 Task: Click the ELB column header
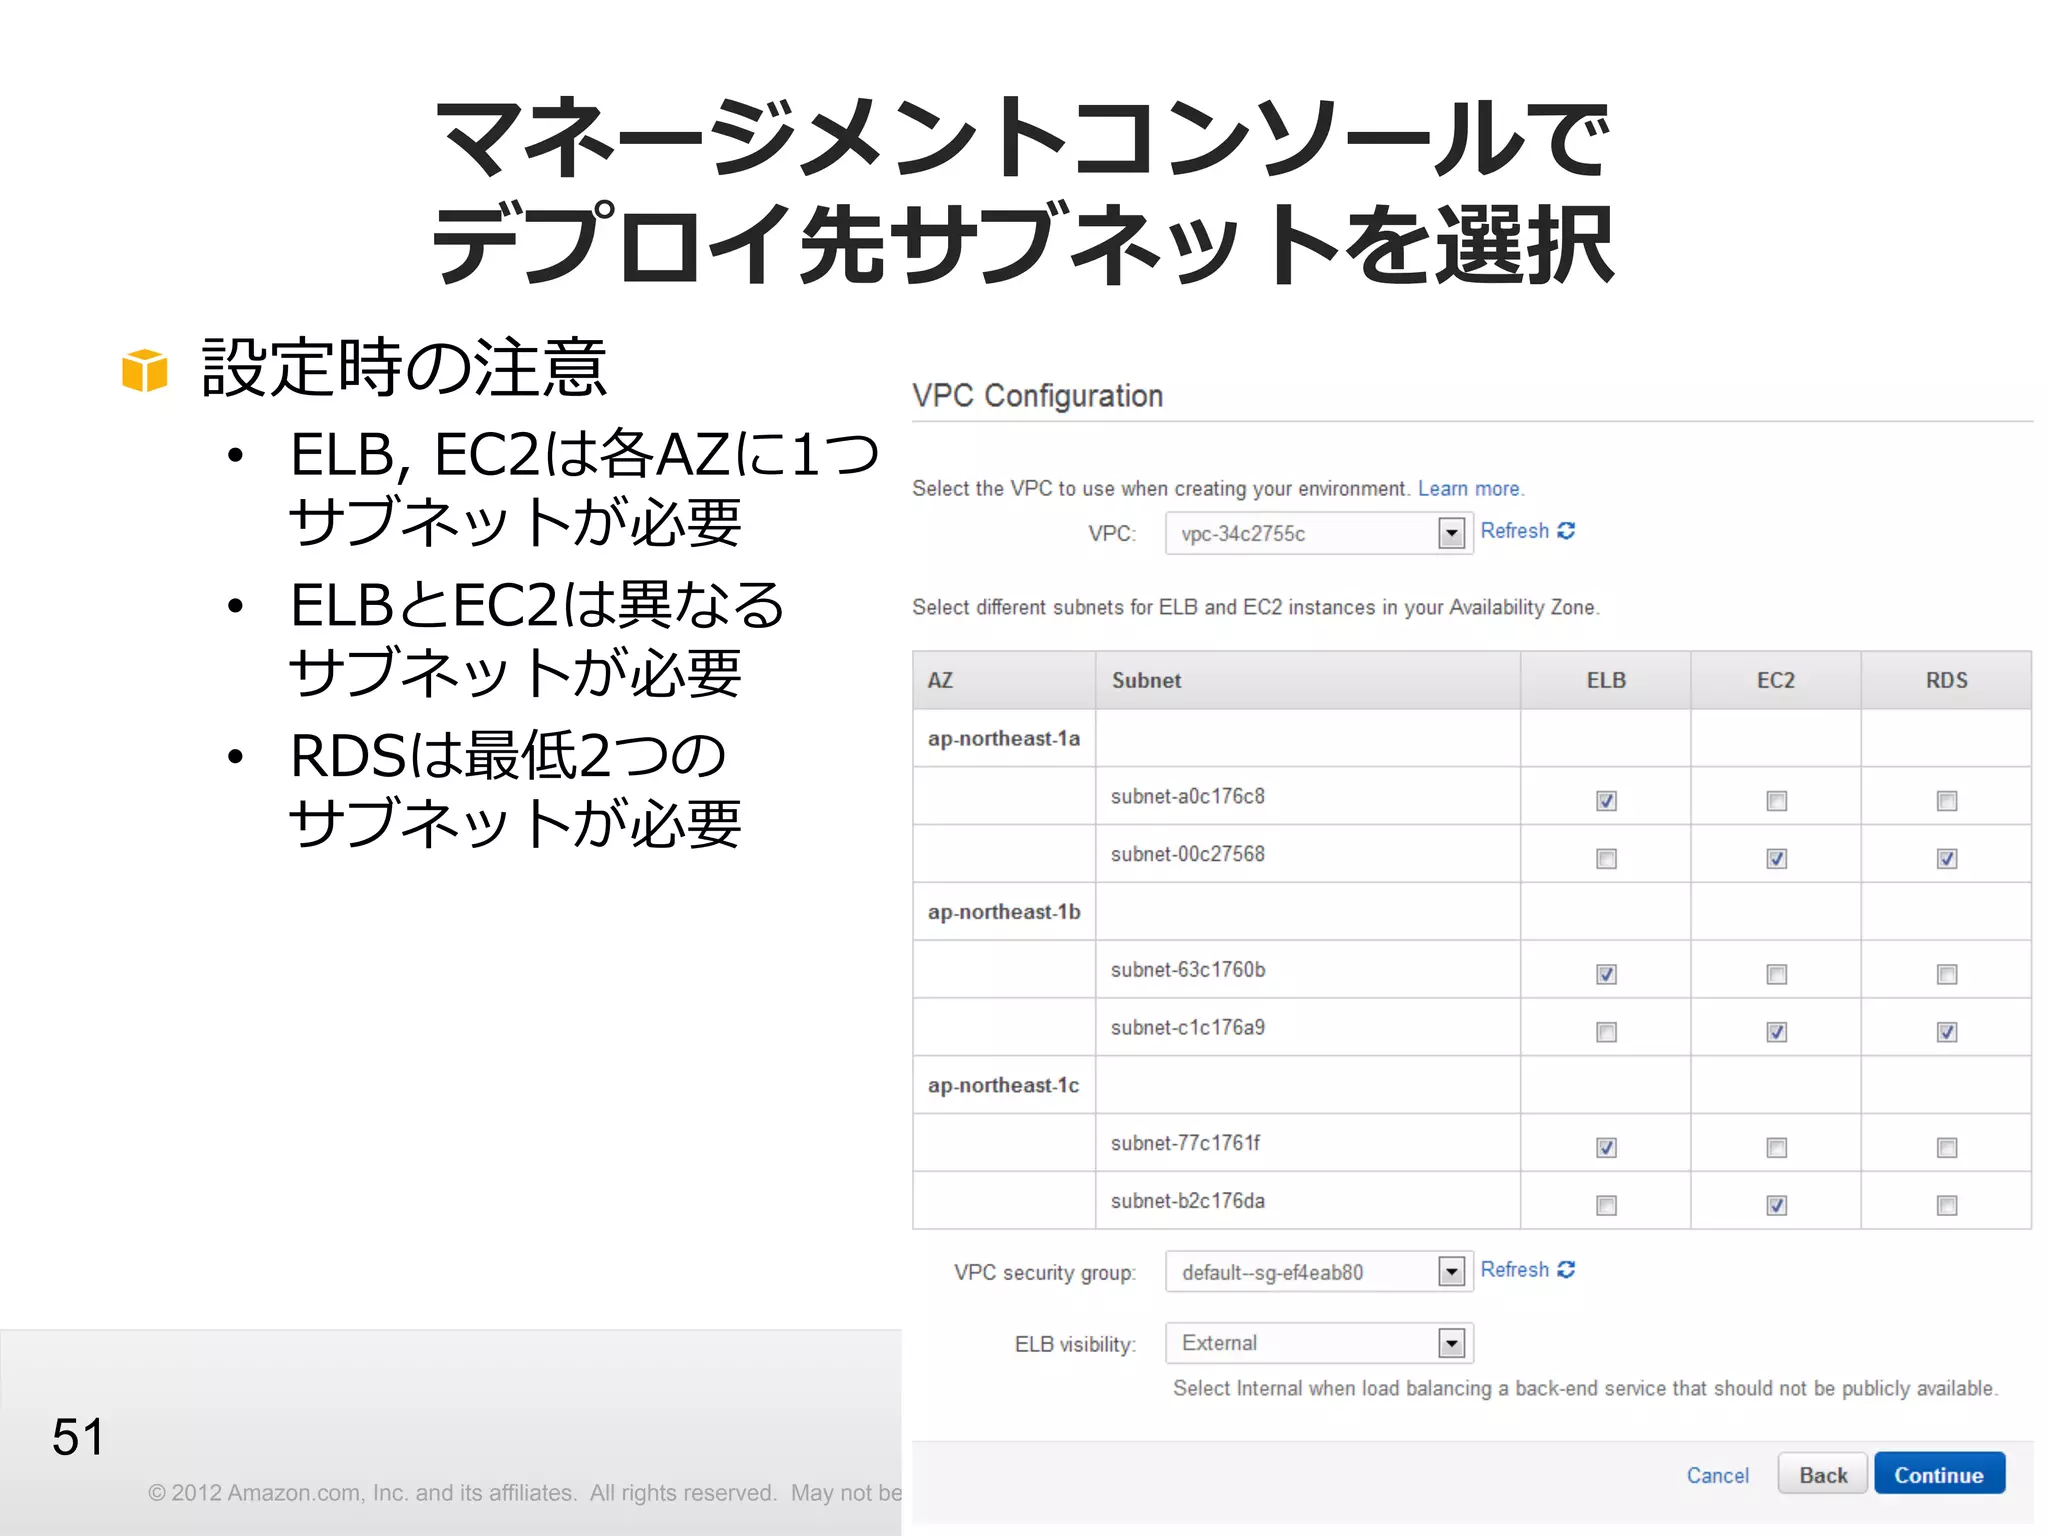point(1606,680)
